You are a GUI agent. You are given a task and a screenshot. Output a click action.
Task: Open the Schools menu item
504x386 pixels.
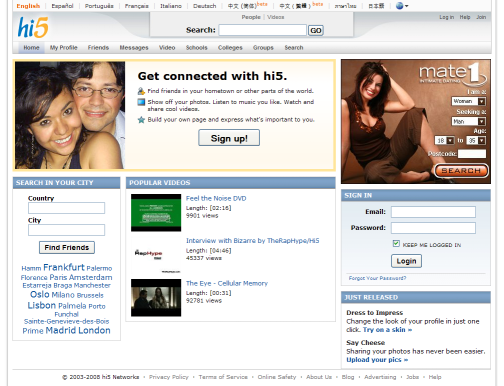(197, 48)
